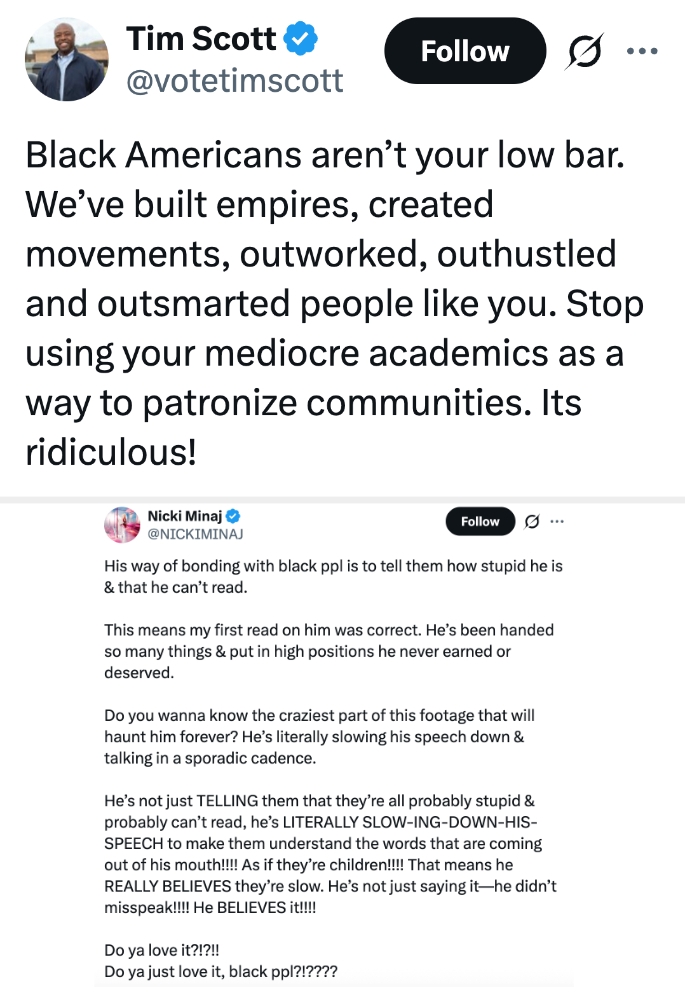Click Nicki Minaj's display name
The image size is (685, 1000).
[x=185, y=513]
